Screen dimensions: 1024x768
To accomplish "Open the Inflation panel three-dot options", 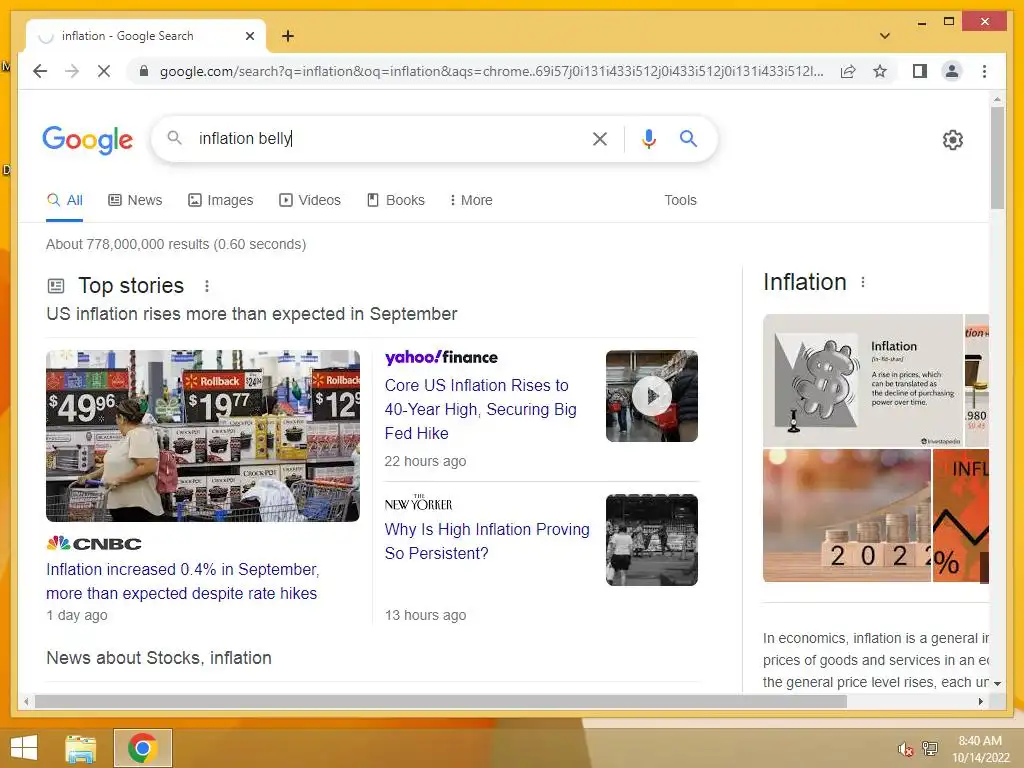I will click(x=863, y=282).
